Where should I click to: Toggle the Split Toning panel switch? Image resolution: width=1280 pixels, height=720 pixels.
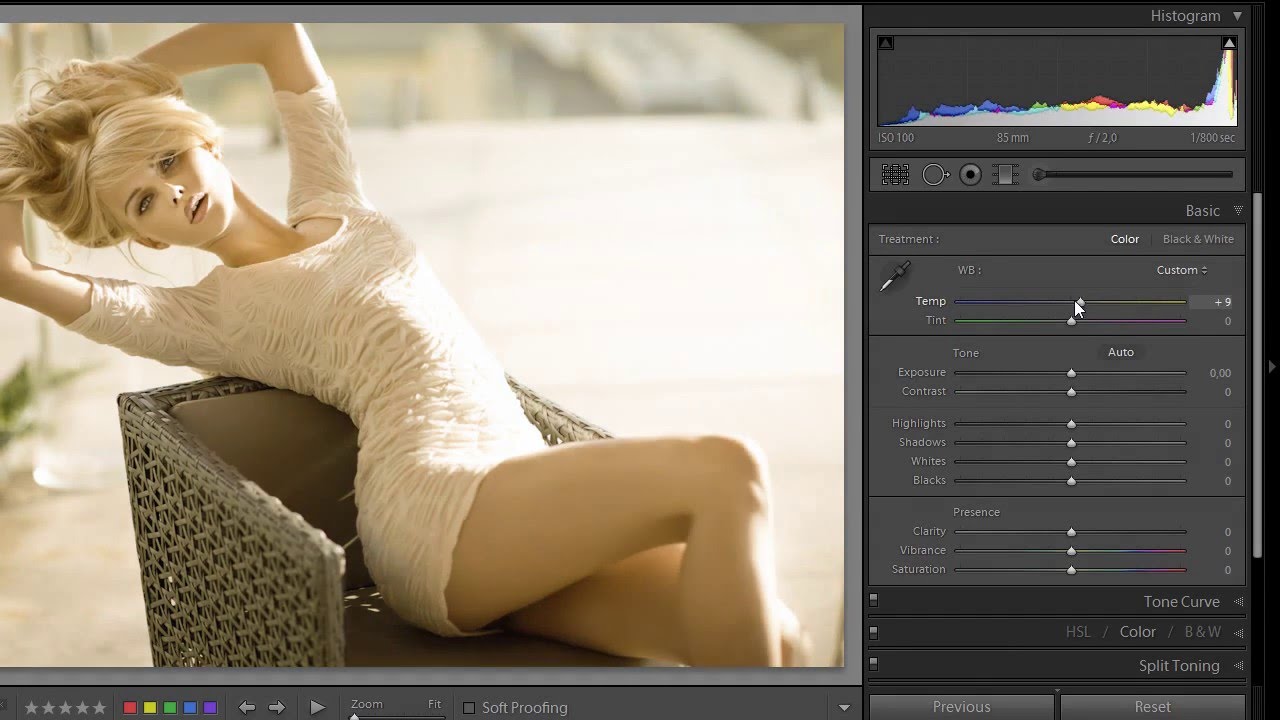[873, 664]
